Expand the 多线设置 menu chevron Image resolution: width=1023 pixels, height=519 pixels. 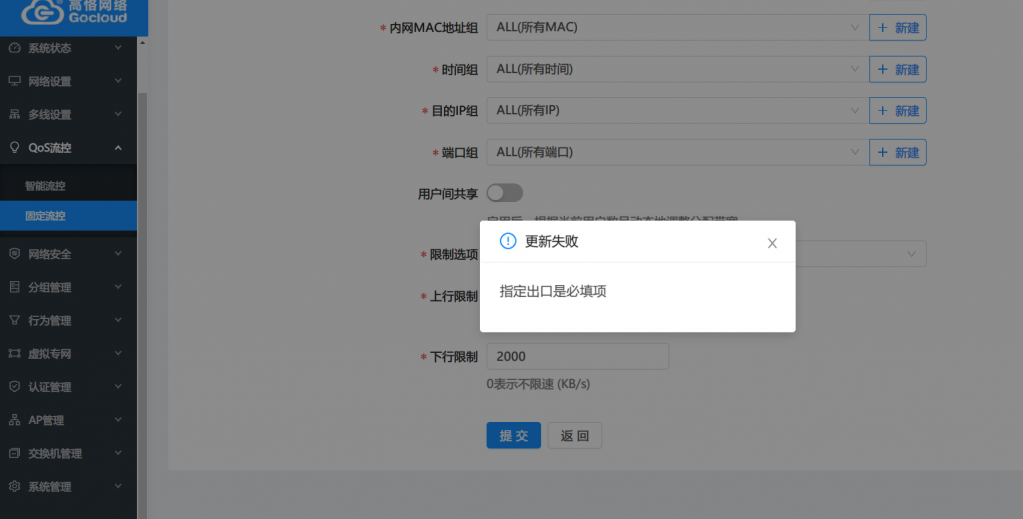[x=118, y=114]
